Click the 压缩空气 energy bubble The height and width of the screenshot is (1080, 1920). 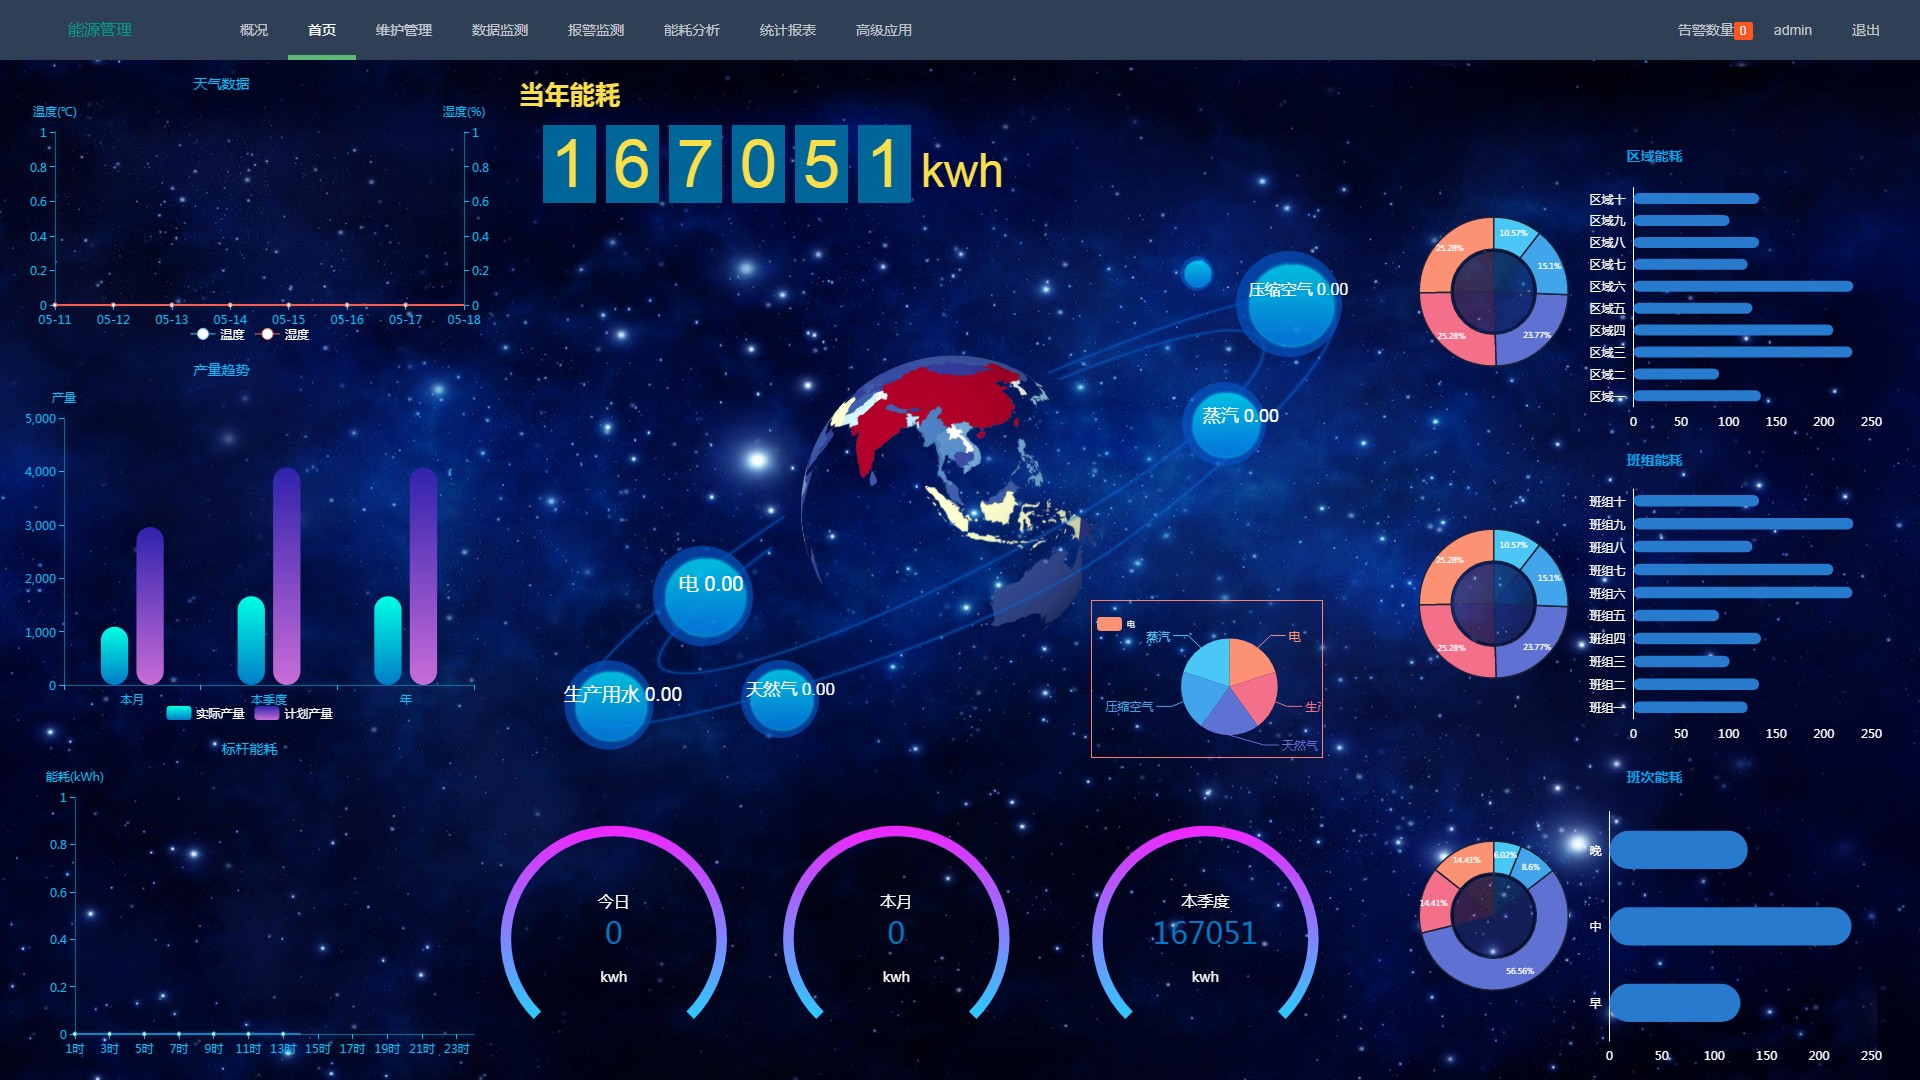click(1291, 304)
